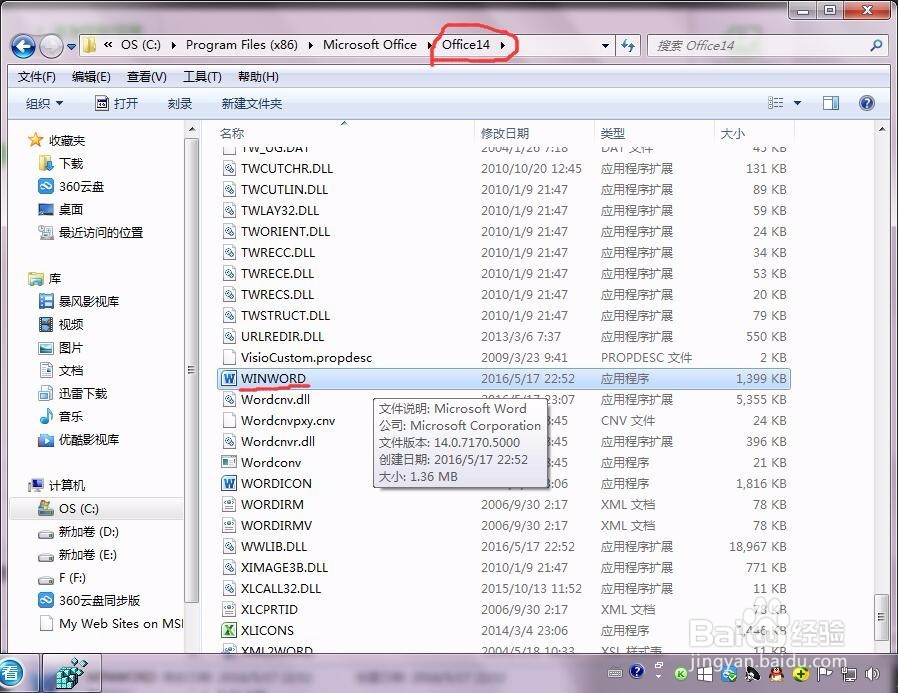The image size is (898, 693).
Task: Expand the Office14 breadcrumb arrow
Action: tap(503, 45)
